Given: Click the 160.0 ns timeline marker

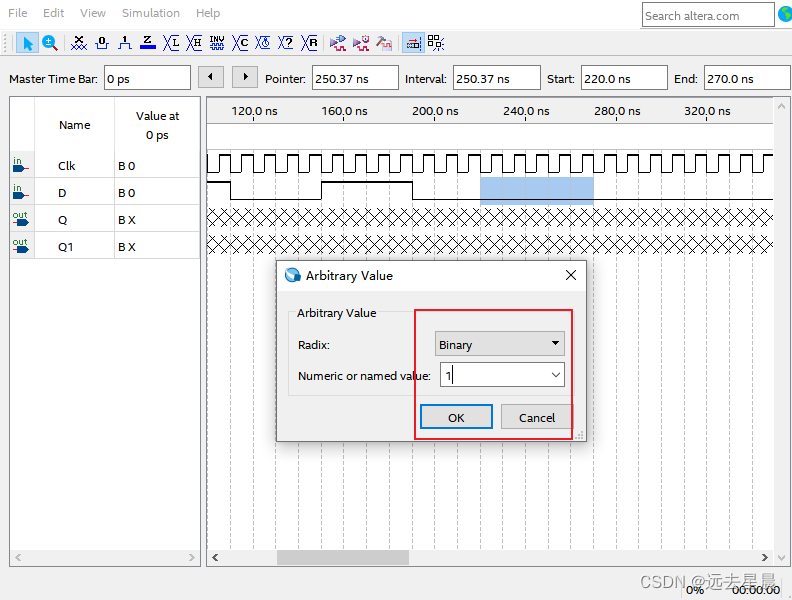Looking at the screenshot, I should pyautogui.click(x=344, y=111).
